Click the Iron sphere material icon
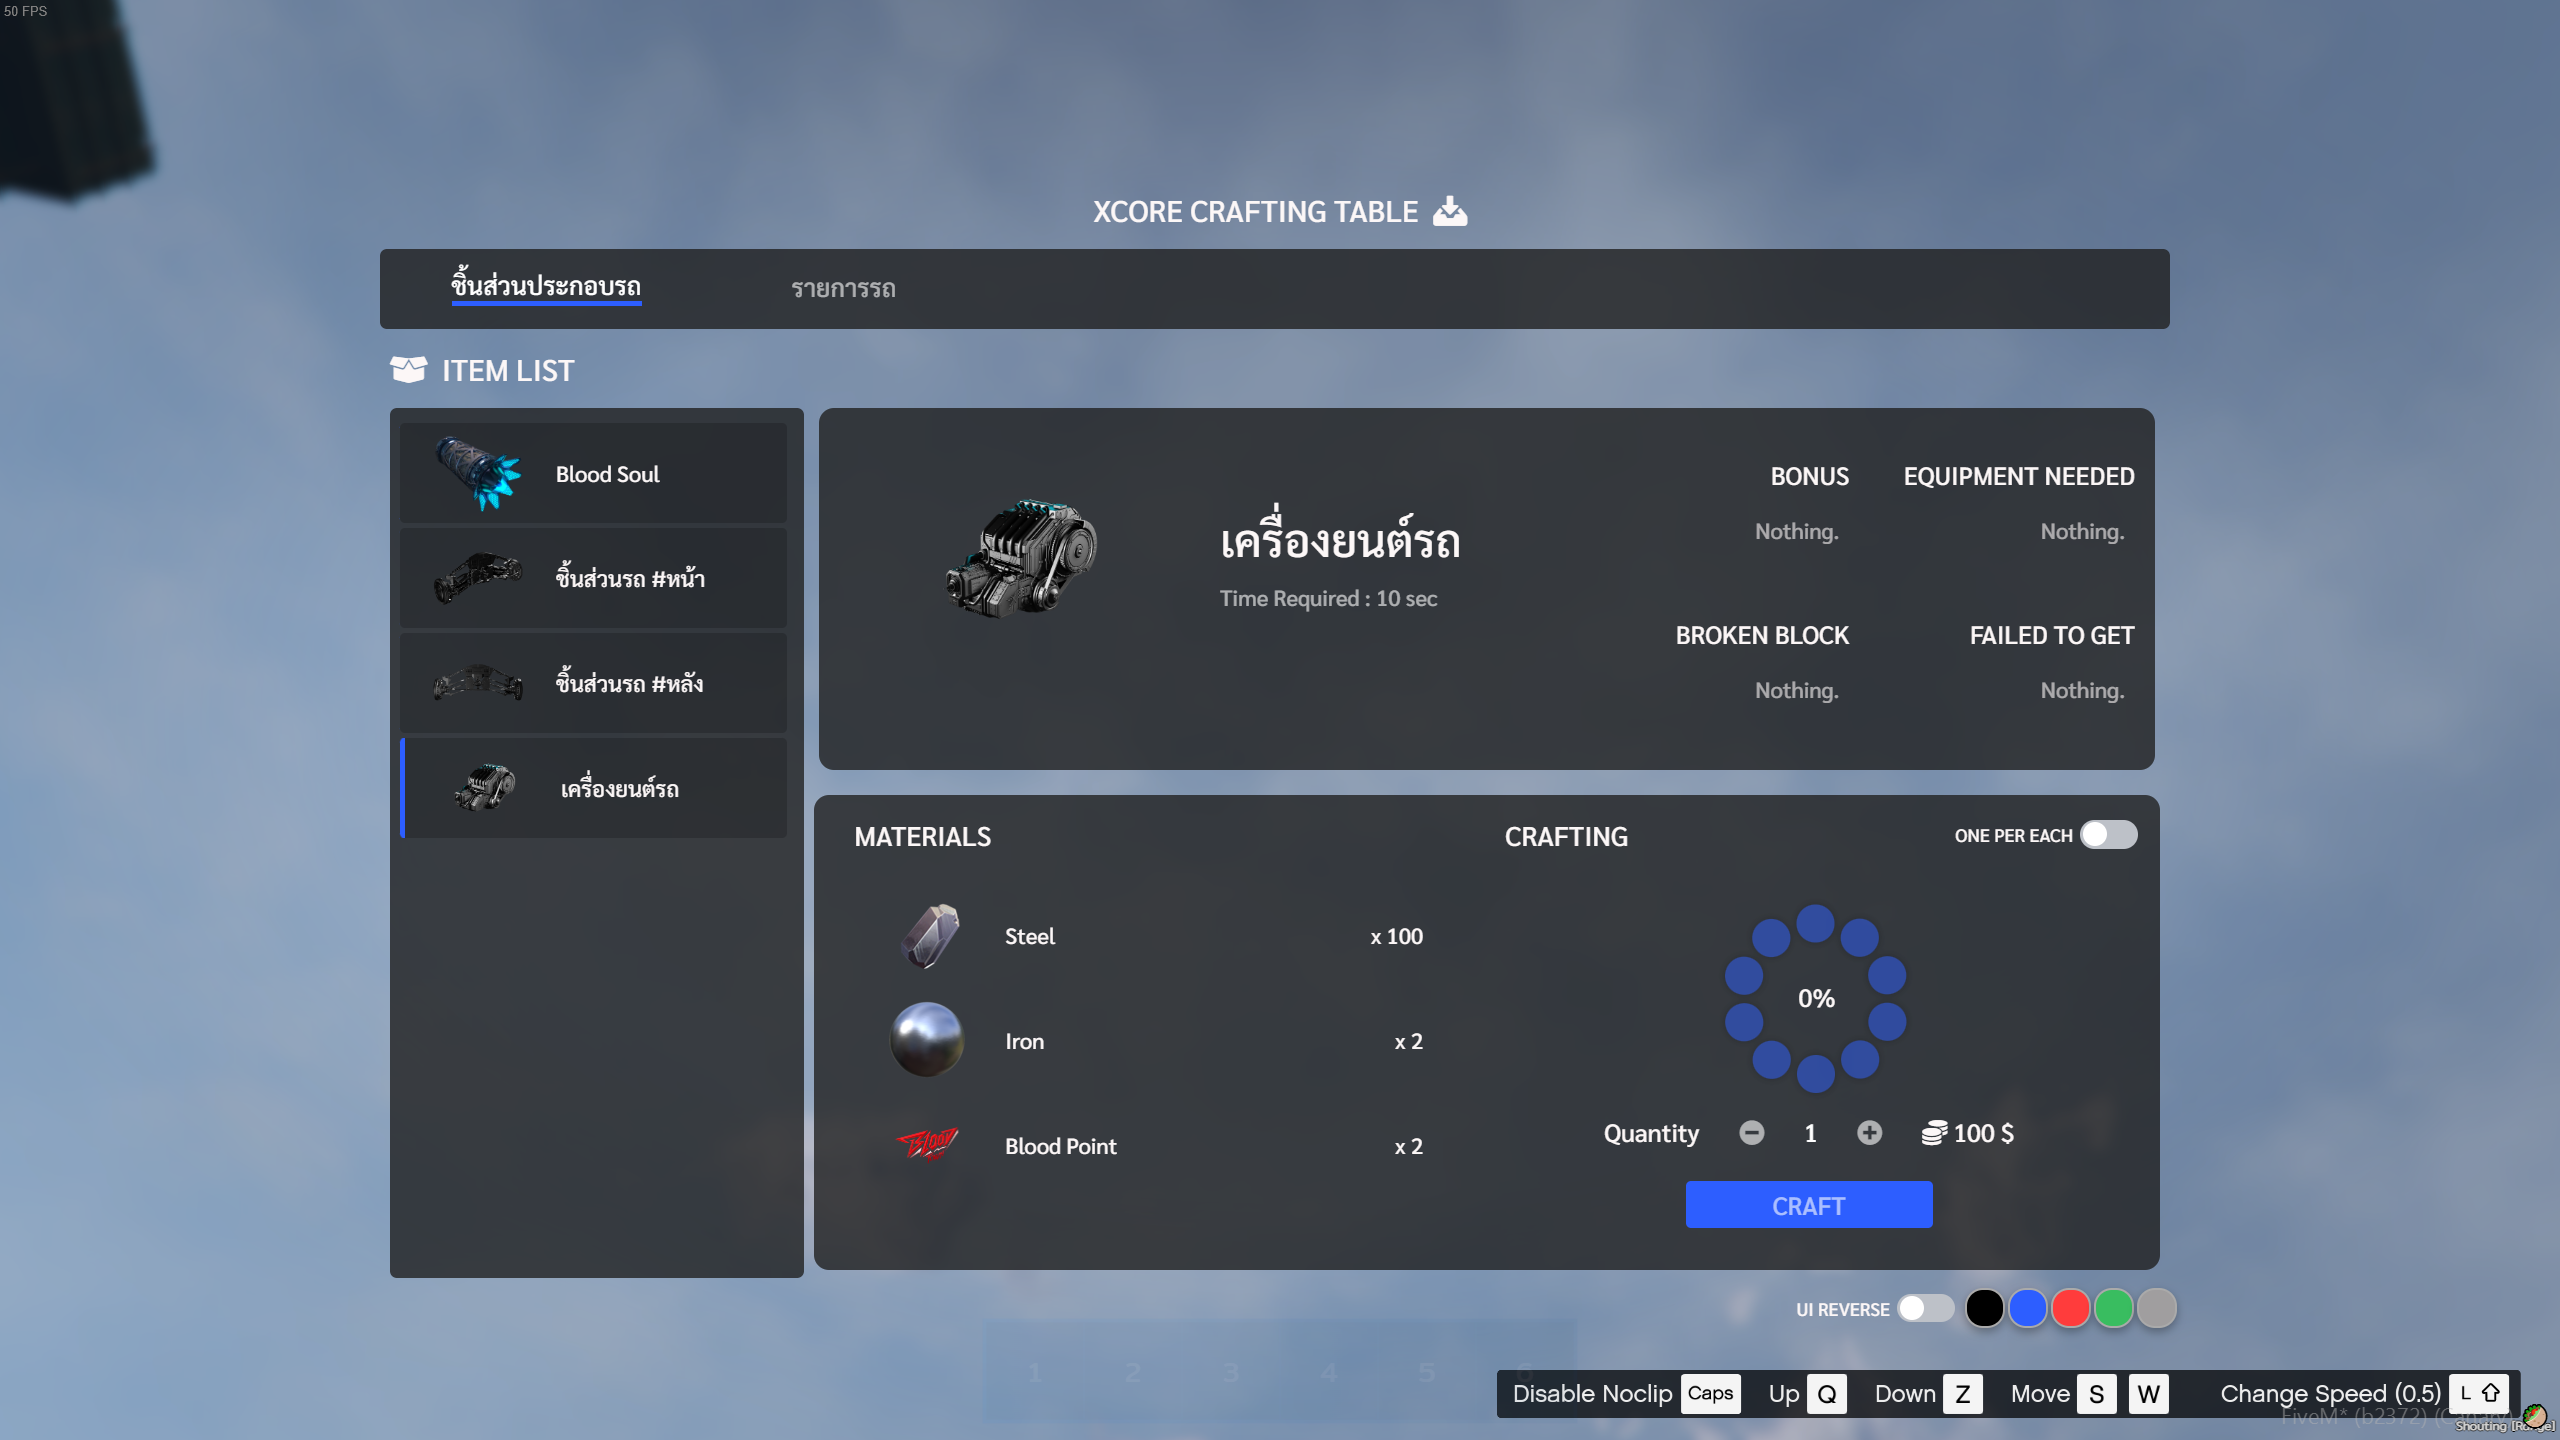Screen dimensions: 2560x1440 tap(927, 1040)
